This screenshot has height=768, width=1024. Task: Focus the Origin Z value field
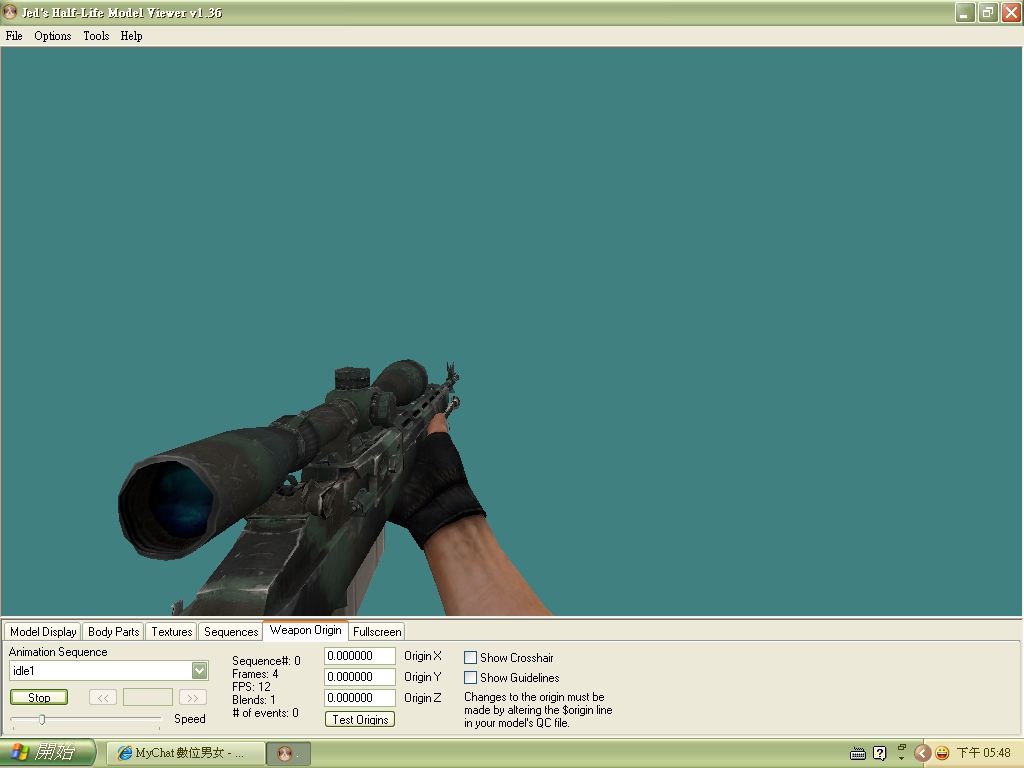(360, 697)
